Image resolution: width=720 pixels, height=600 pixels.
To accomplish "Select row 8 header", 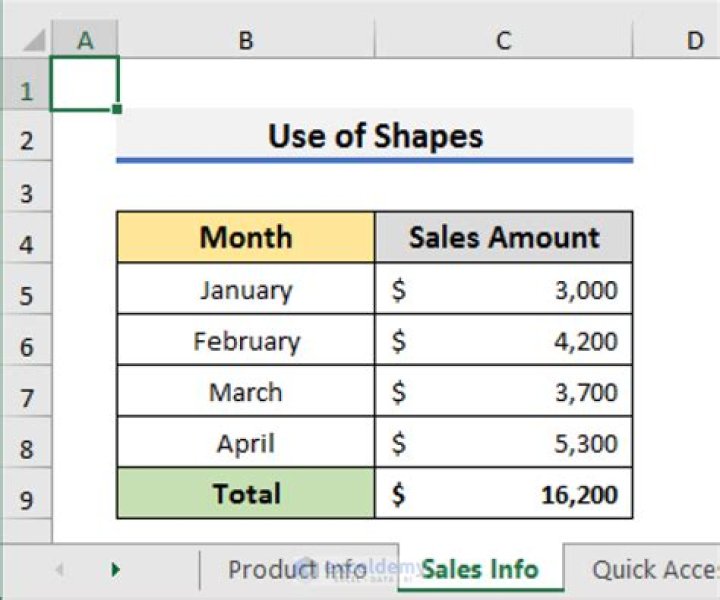I will pyautogui.click(x=26, y=443).
